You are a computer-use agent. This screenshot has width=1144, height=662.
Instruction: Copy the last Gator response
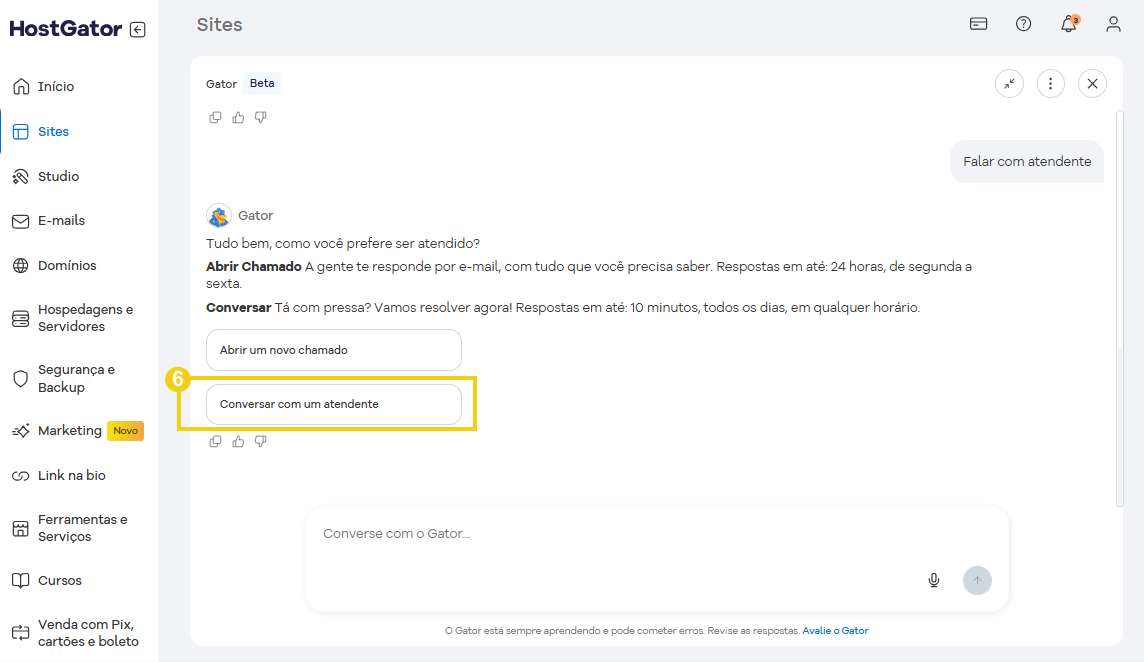tap(215, 441)
